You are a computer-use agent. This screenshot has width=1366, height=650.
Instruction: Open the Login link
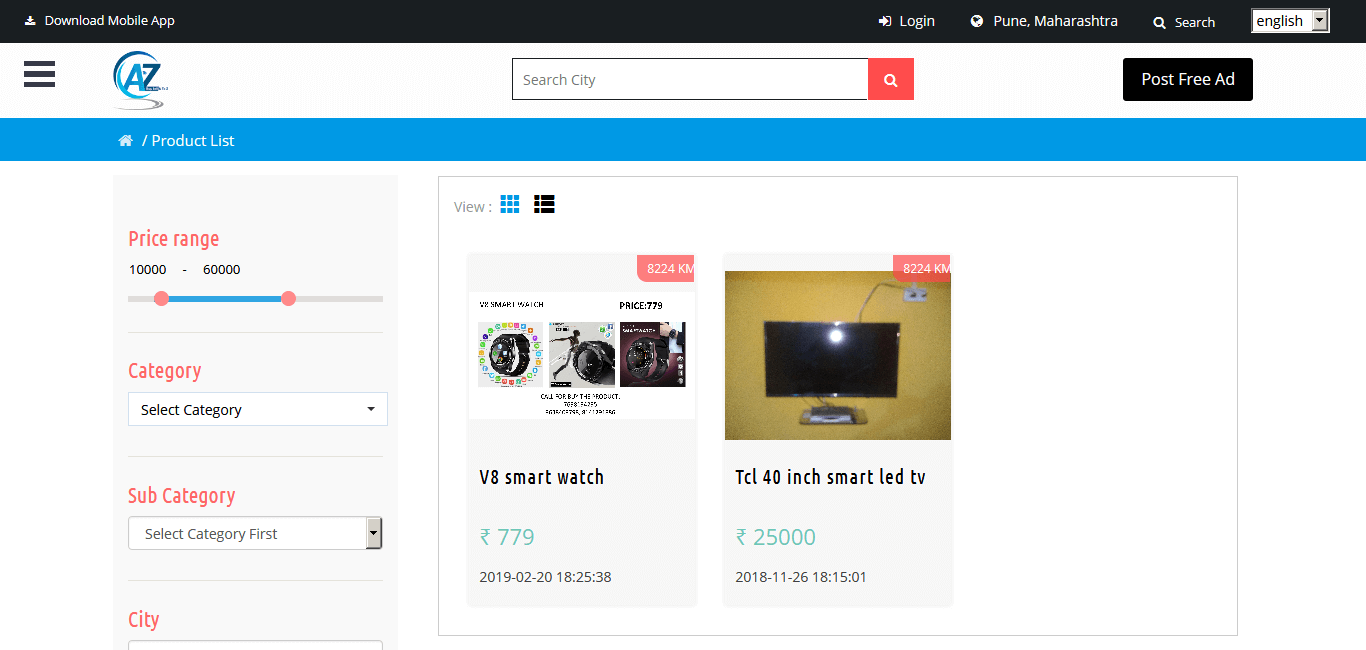(917, 21)
